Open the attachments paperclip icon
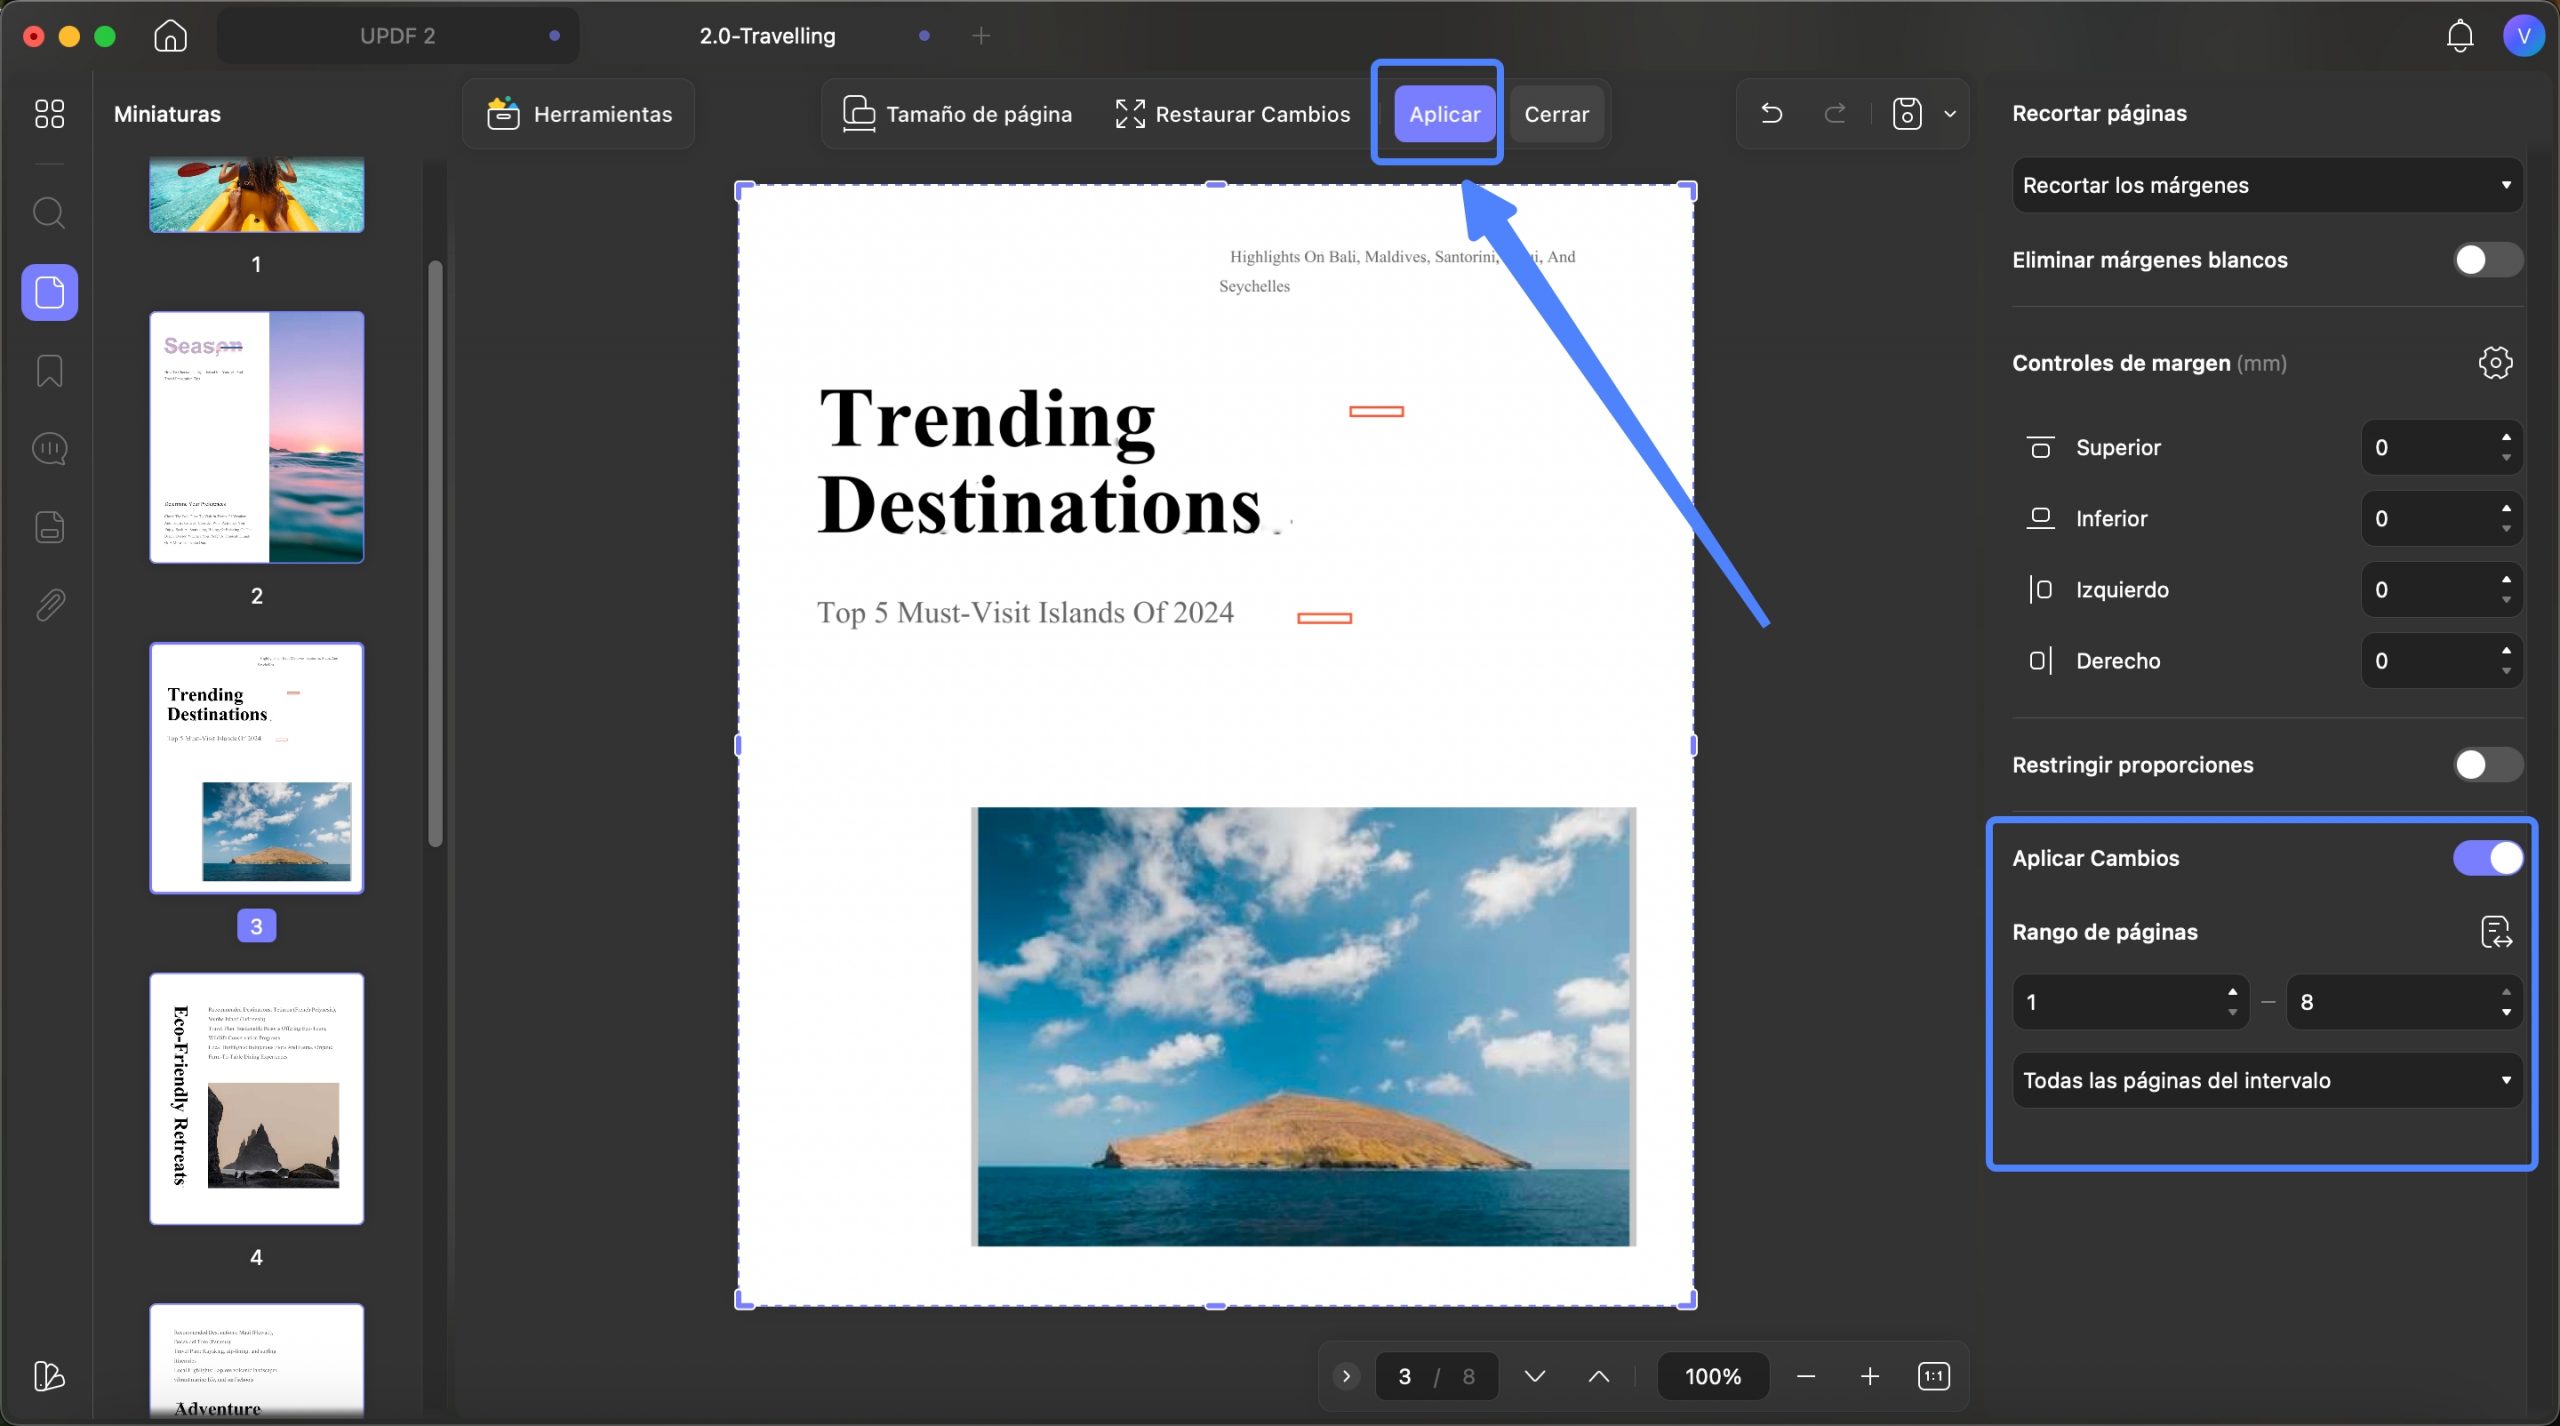The height and width of the screenshot is (1426, 2560). coord(49,605)
